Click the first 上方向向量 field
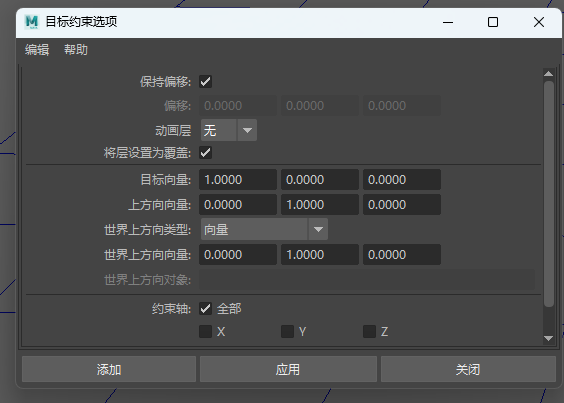Image resolution: width=564 pixels, height=403 pixels. click(238, 205)
